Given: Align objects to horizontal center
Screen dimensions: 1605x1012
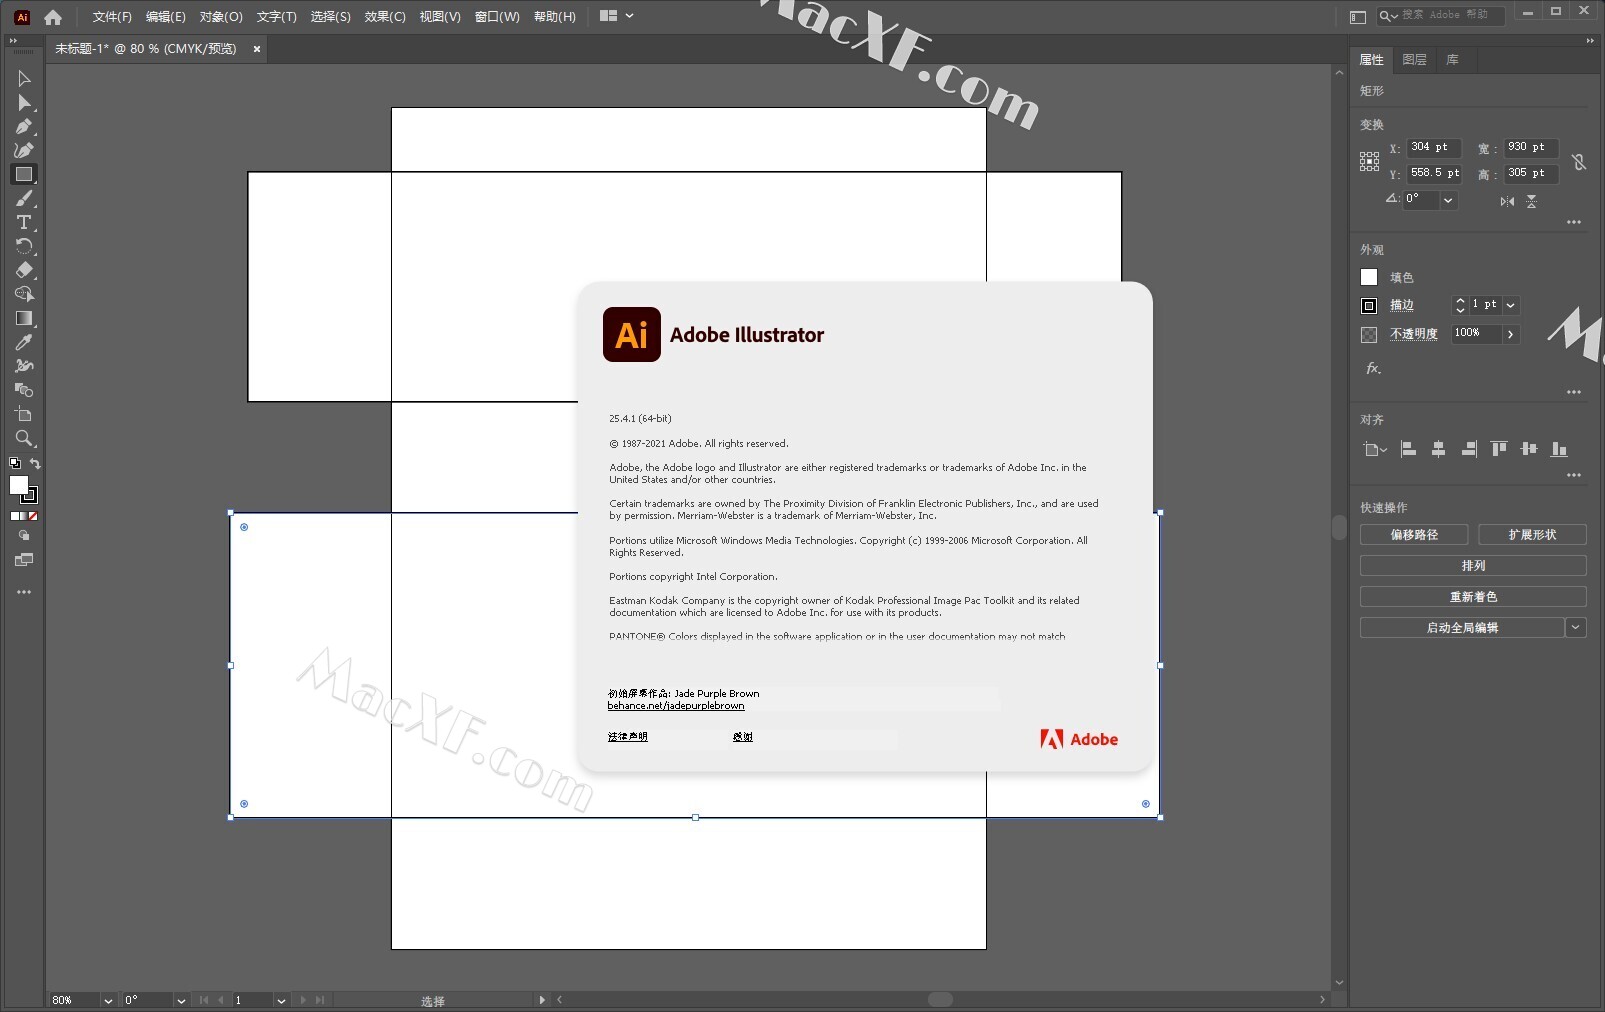Looking at the screenshot, I should tap(1438, 449).
